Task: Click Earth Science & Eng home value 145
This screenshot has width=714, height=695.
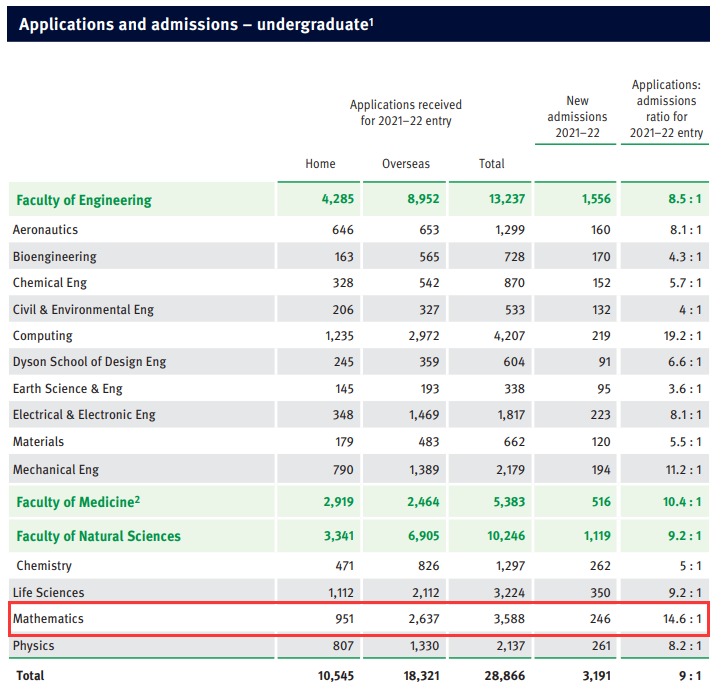Action: 344,389
